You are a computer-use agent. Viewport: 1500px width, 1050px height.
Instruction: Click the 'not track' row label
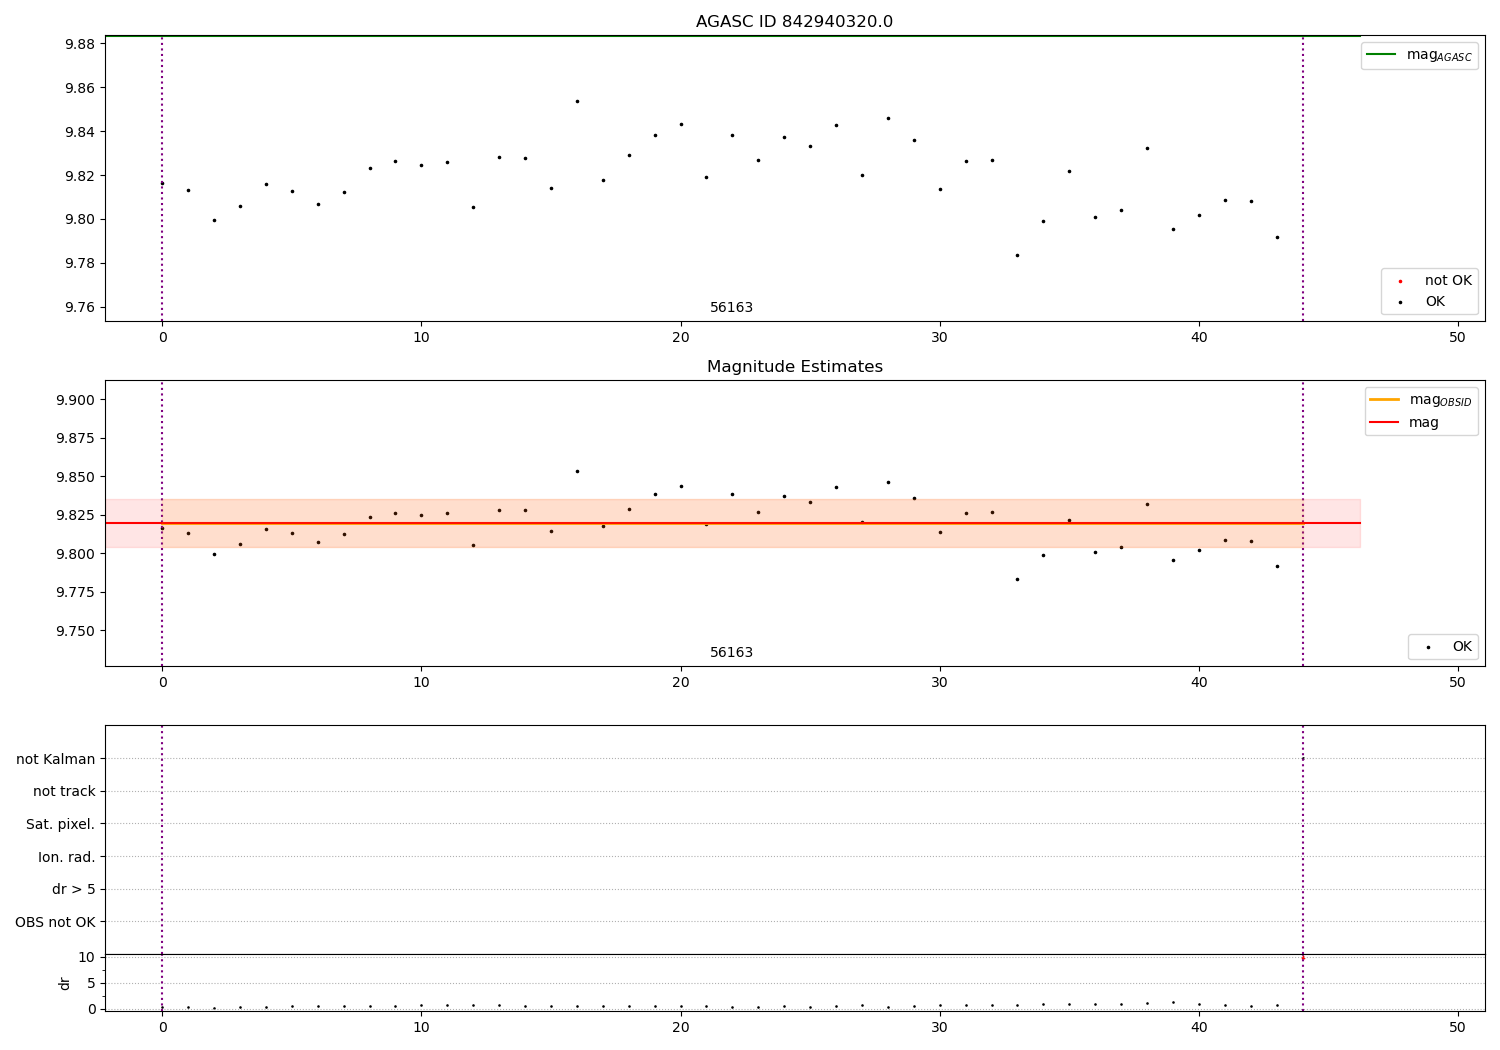(64, 791)
